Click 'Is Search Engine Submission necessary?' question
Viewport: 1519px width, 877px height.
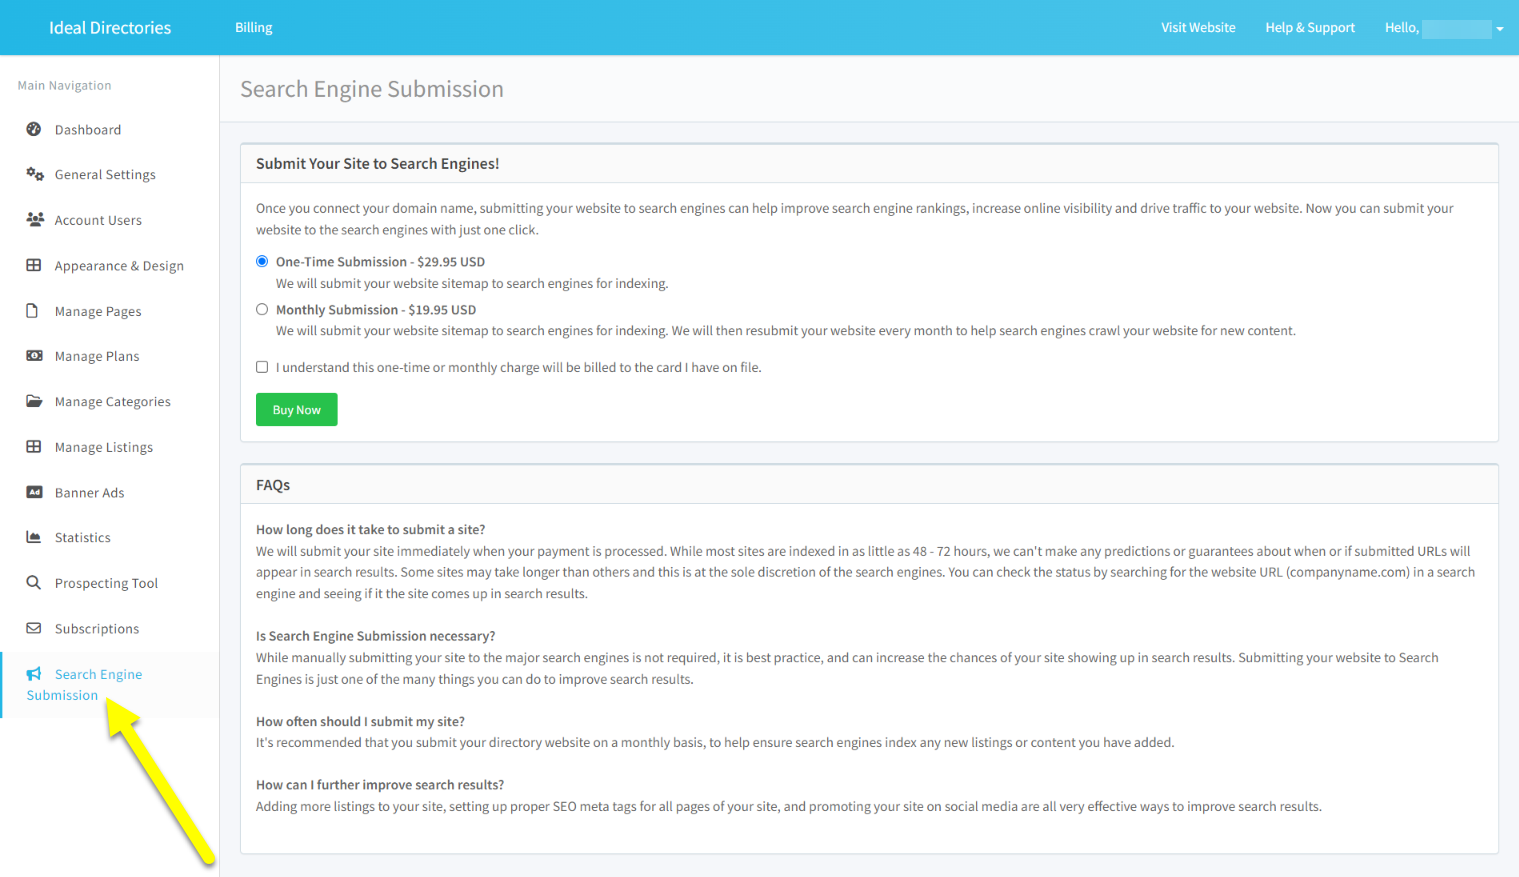pyautogui.click(x=375, y=636)
